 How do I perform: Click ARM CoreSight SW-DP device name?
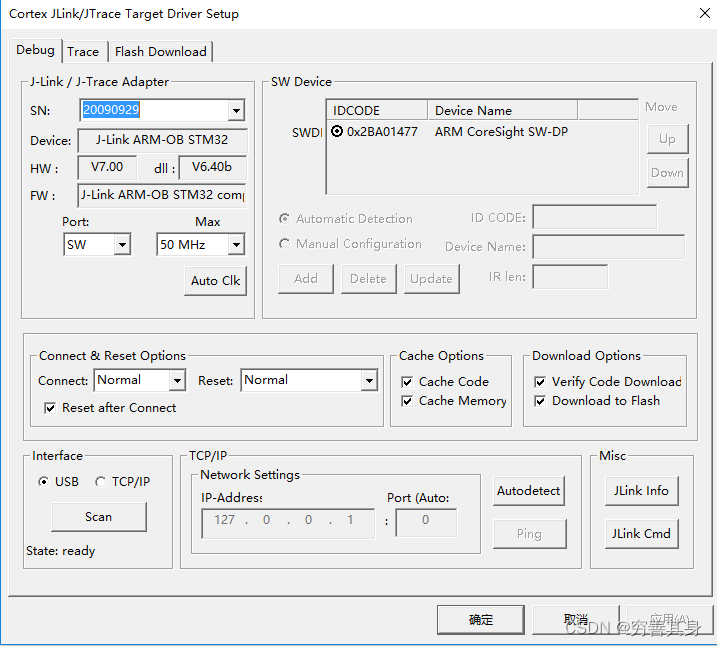tap(501, 132)
